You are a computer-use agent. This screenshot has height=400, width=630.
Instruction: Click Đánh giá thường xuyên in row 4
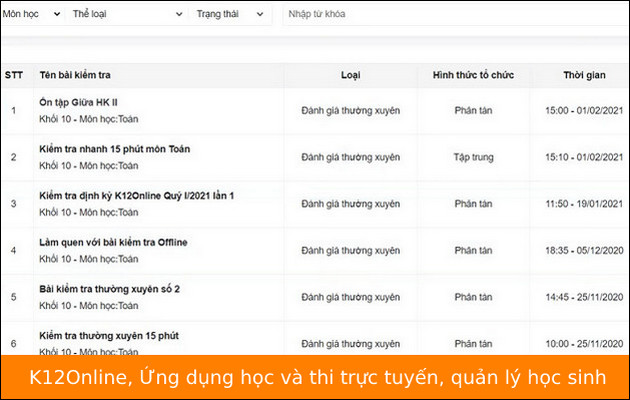click(351, 251)
